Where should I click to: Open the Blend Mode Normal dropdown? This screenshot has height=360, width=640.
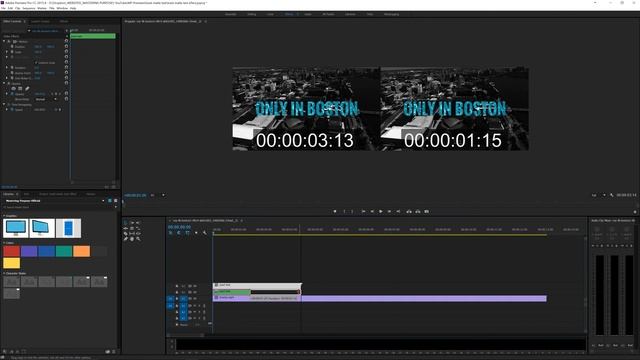[x=45, y=99]
